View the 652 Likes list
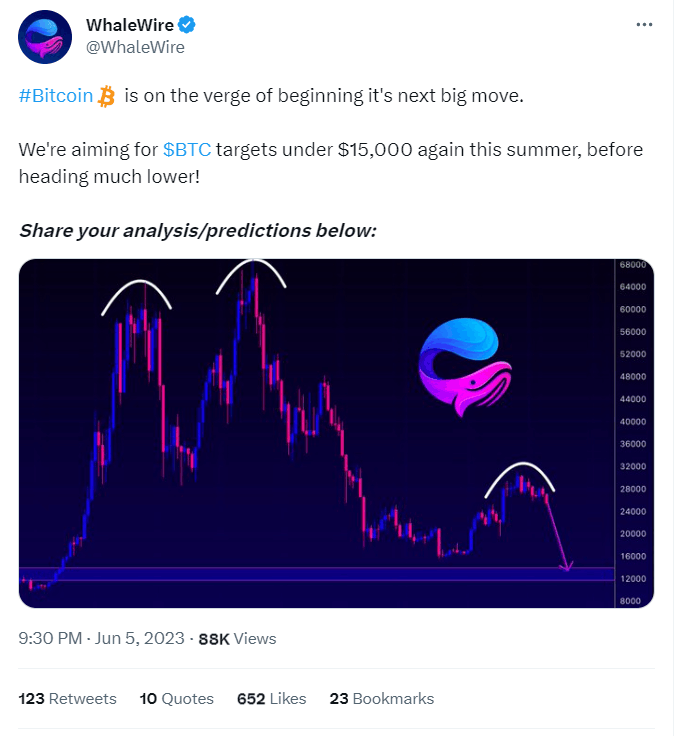The image size is (675, 736). pyautogui.click(x=272, y=698)
